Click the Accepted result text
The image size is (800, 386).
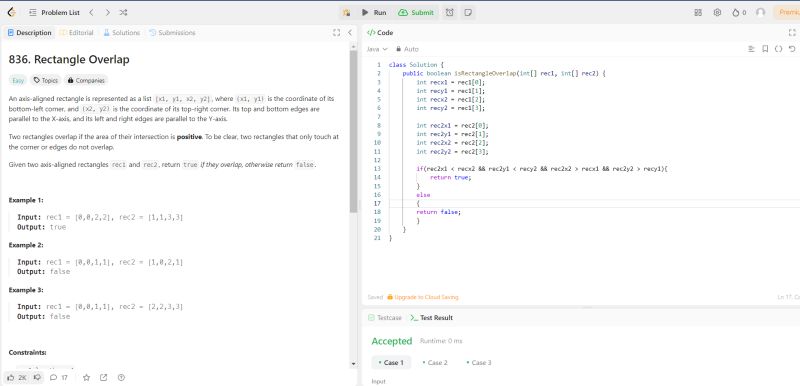pyautogui.click(x=391, y=341)
